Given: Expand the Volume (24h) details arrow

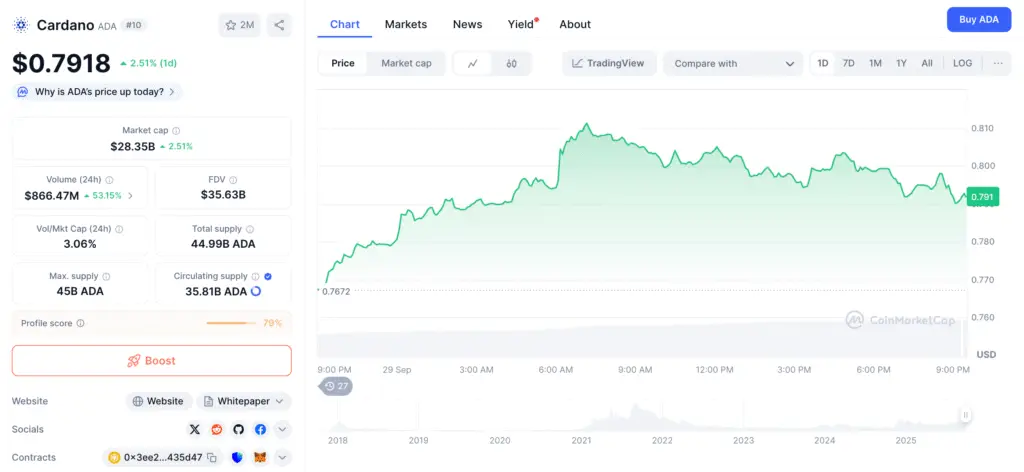Looking at the screenshot, I should click(x=131, y=195).
